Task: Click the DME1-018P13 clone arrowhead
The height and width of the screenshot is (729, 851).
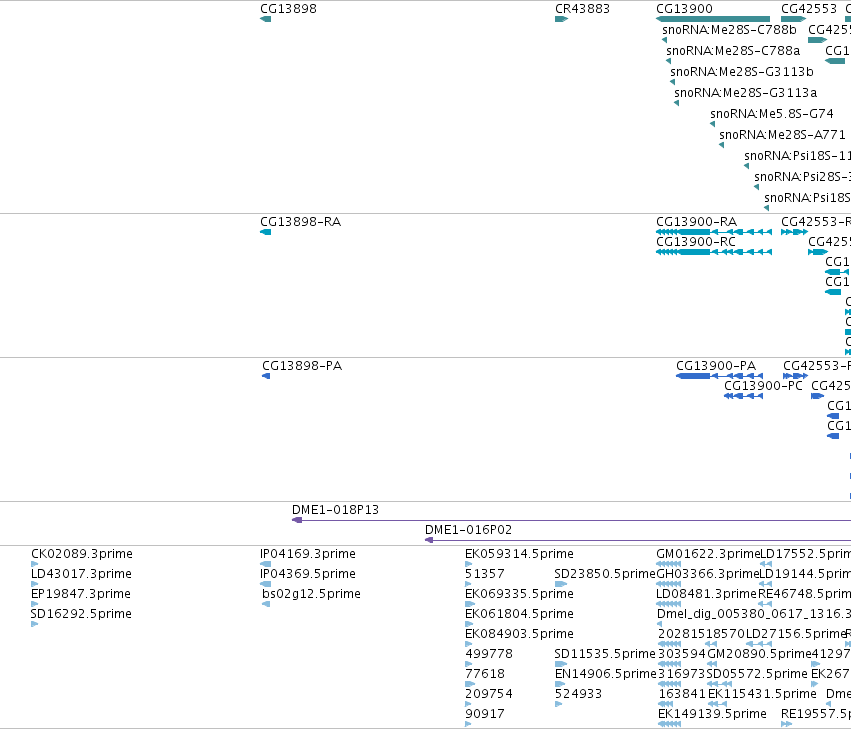Action: (x=297, y=520)
